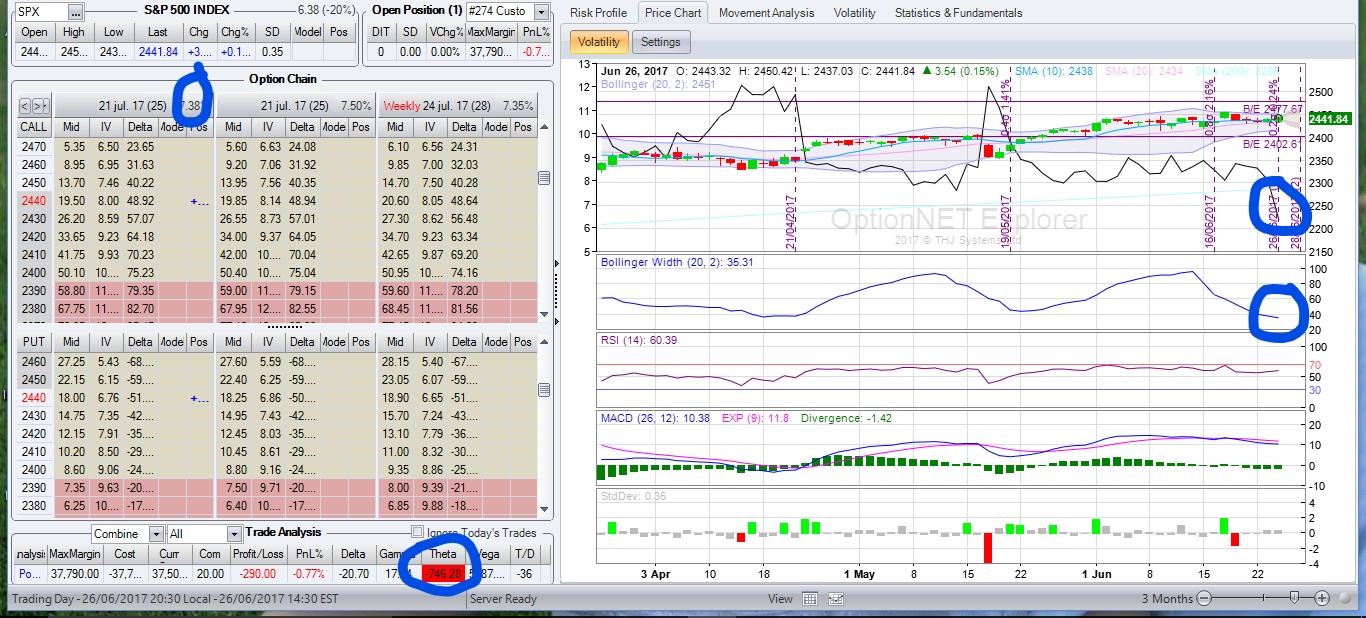Open the All filter dropdown
The height and width of the screenshot is (618, 1366).
point(233,534)
